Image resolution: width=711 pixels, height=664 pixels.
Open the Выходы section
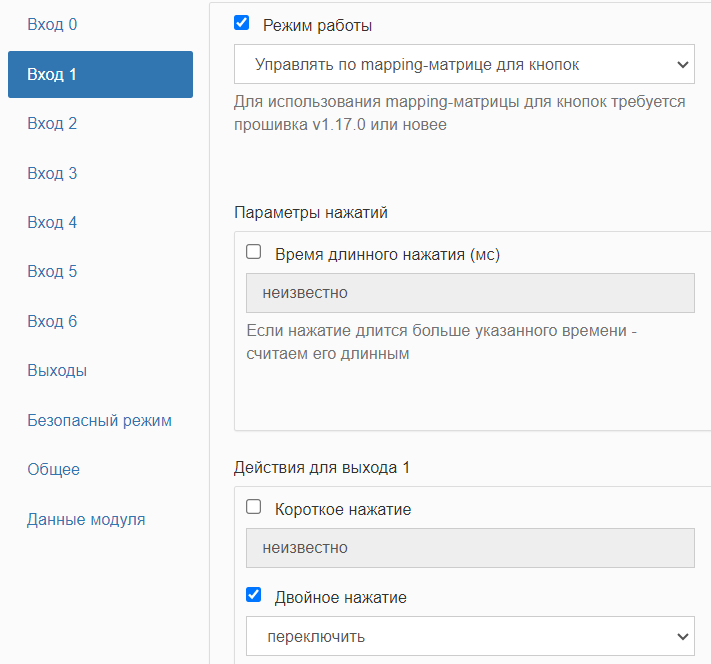pos(57,371)
